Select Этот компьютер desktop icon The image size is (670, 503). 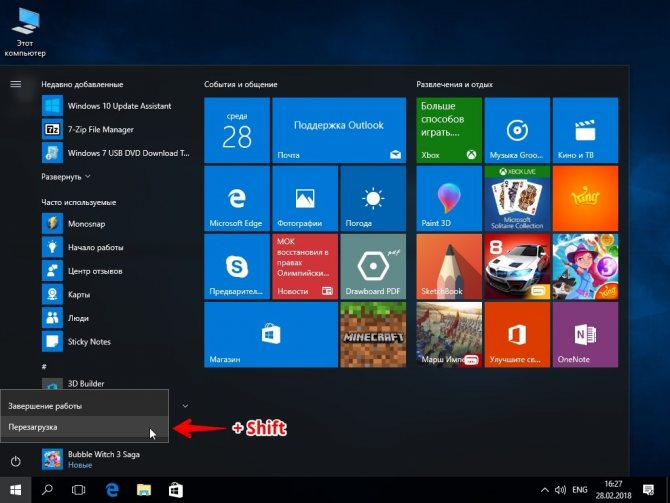click(x=25, y=32)
